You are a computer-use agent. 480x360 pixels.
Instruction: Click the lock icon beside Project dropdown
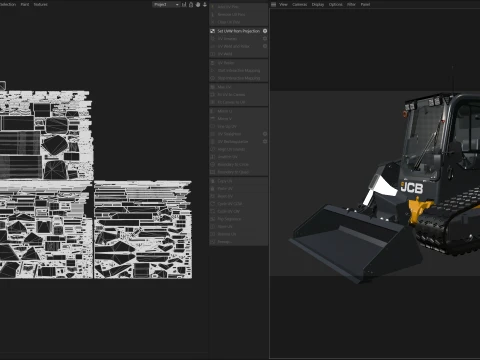pyautogui.click(x=191, y=4)
